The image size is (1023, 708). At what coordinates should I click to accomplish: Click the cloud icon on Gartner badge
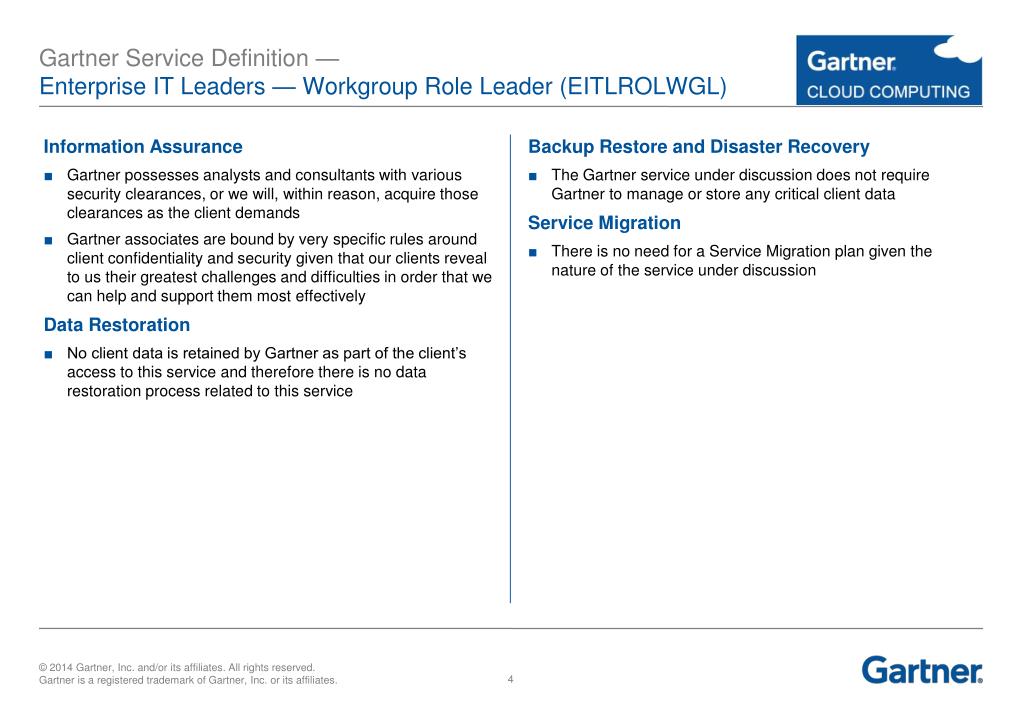(x=957, y=50)
